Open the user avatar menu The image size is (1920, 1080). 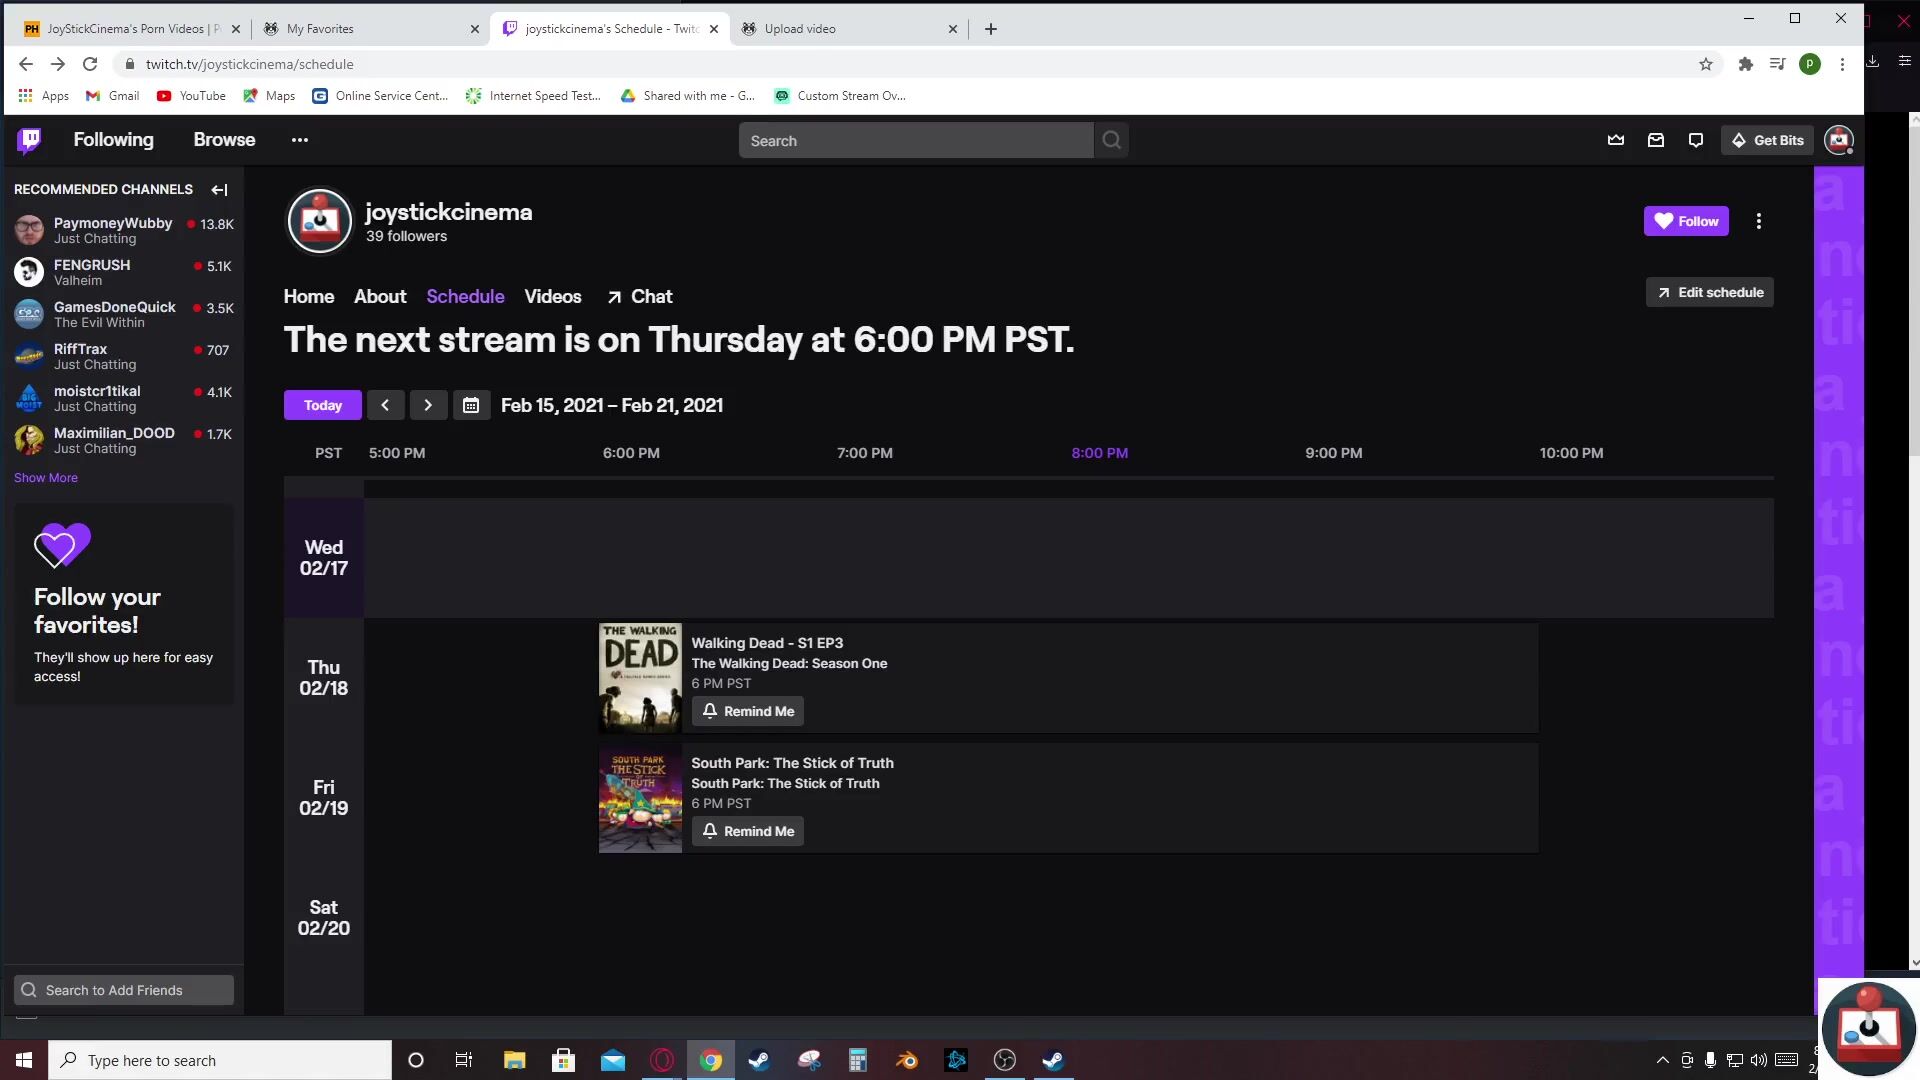pos(1838,140)
